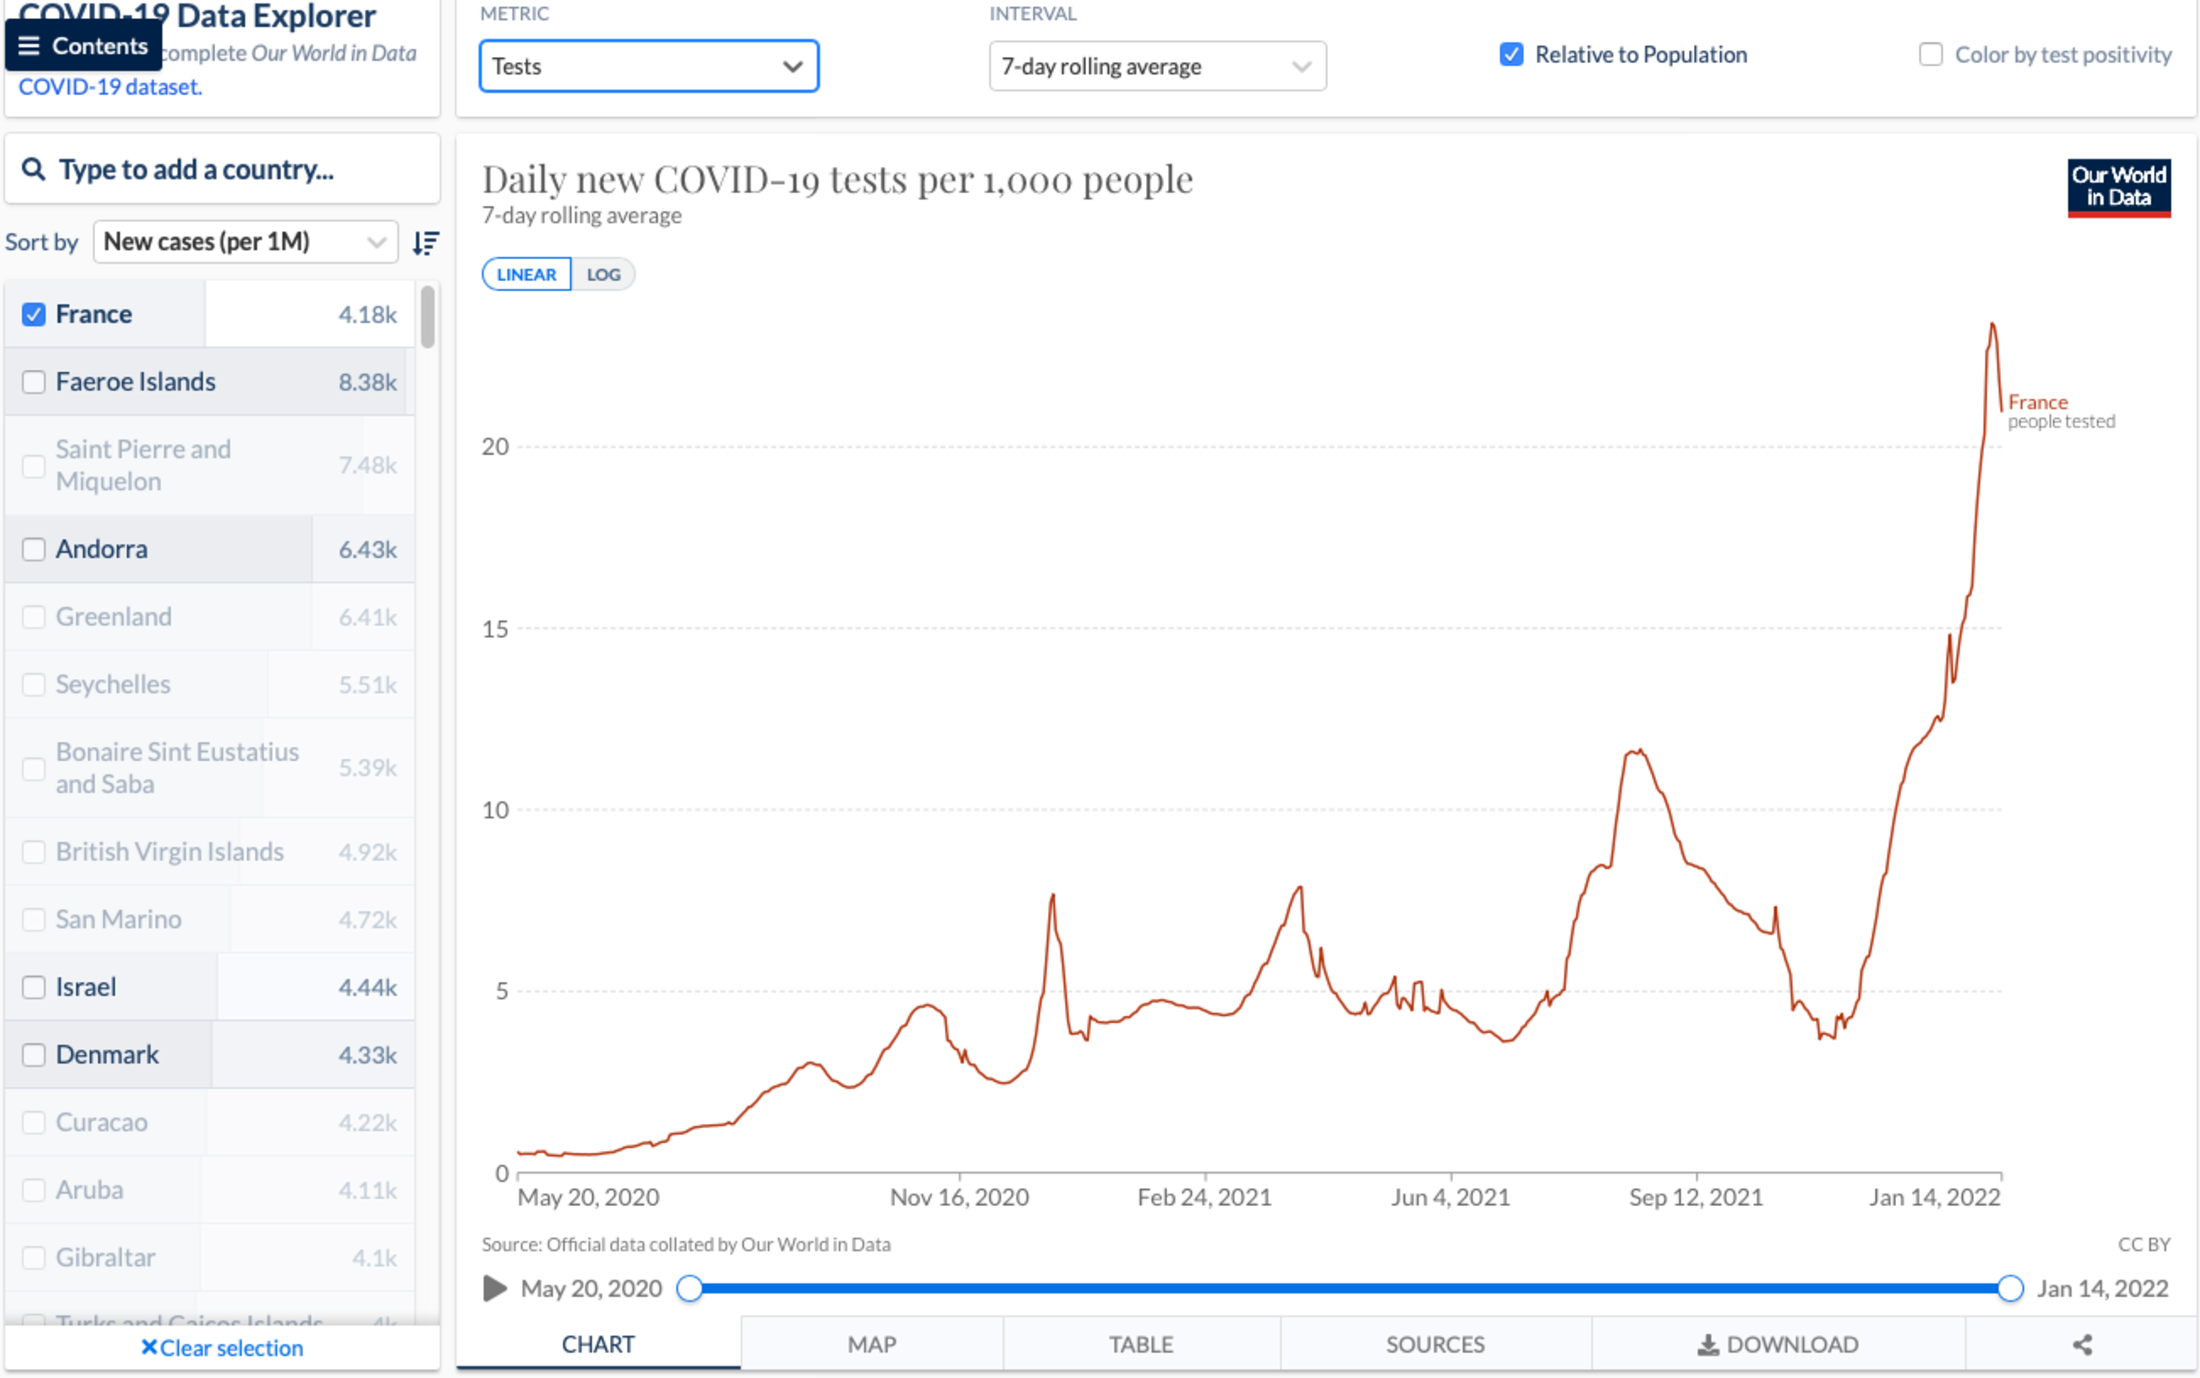
Task: Open Sort by New cases dropdown
Action: point(245,242)
